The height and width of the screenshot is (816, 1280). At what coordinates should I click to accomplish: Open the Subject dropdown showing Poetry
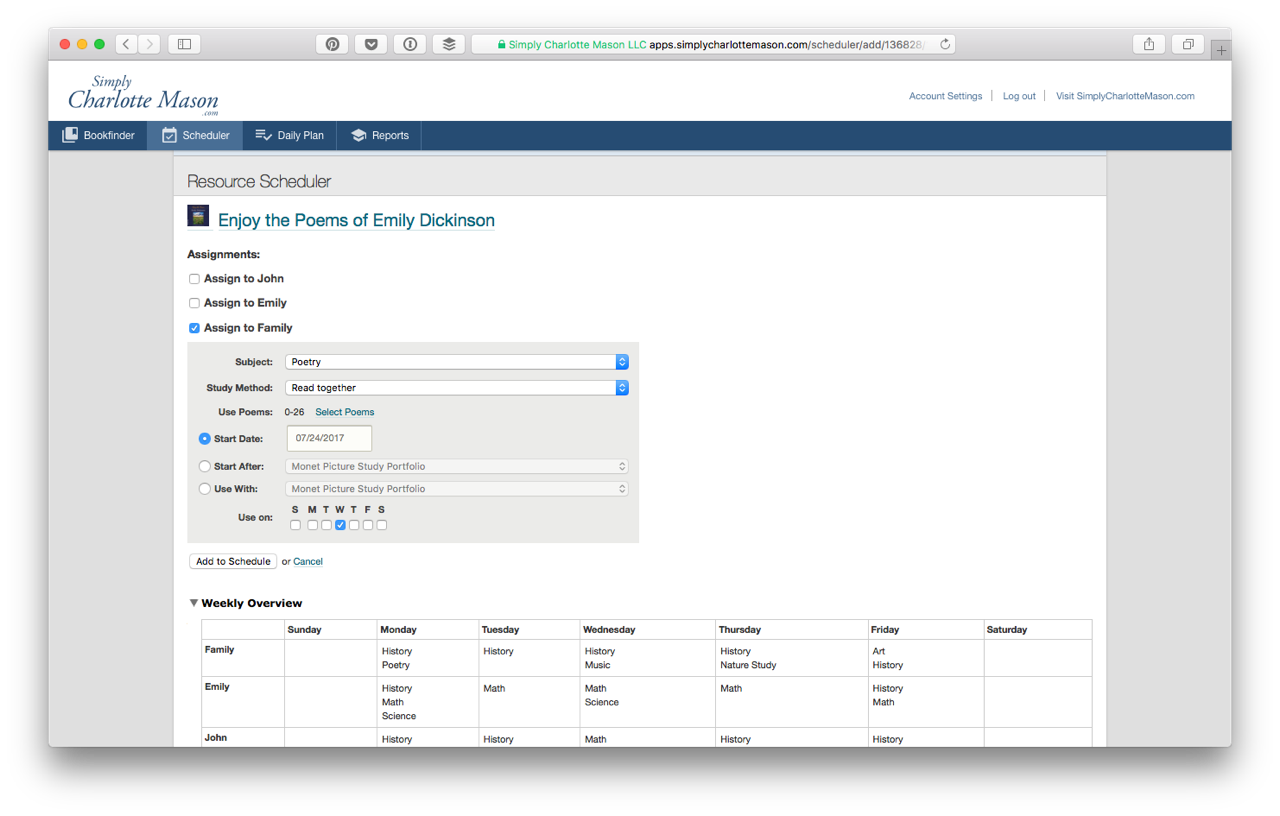coord(456,362)
